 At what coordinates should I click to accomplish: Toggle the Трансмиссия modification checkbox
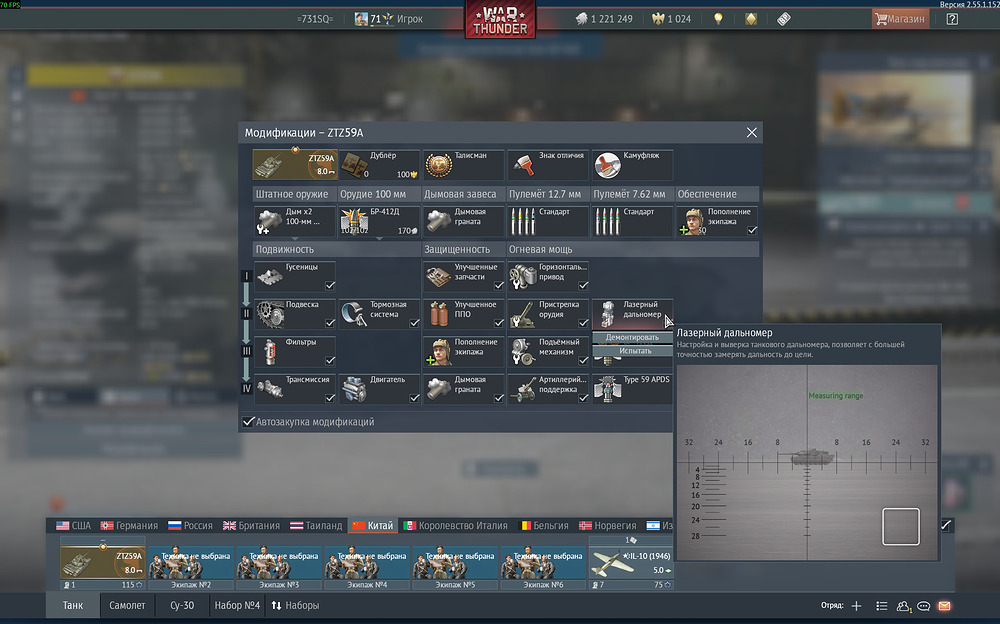click(330, 398)
